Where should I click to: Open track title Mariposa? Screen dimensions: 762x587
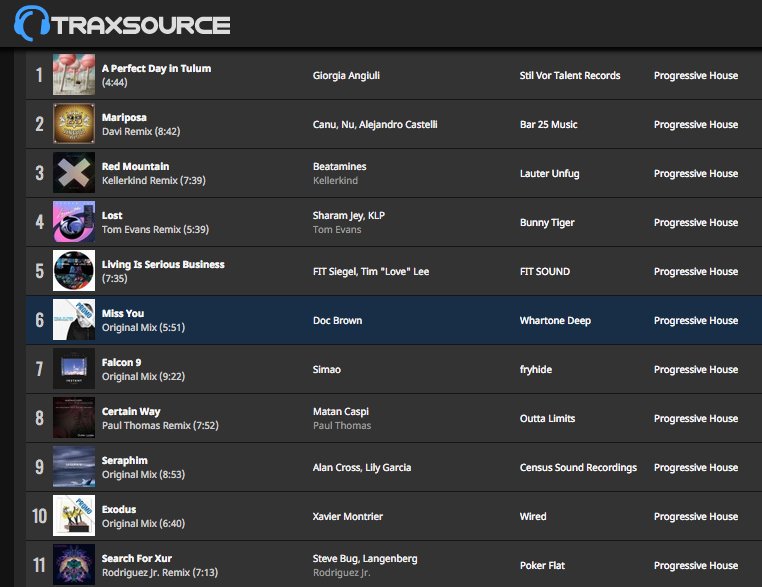[124, 118]
